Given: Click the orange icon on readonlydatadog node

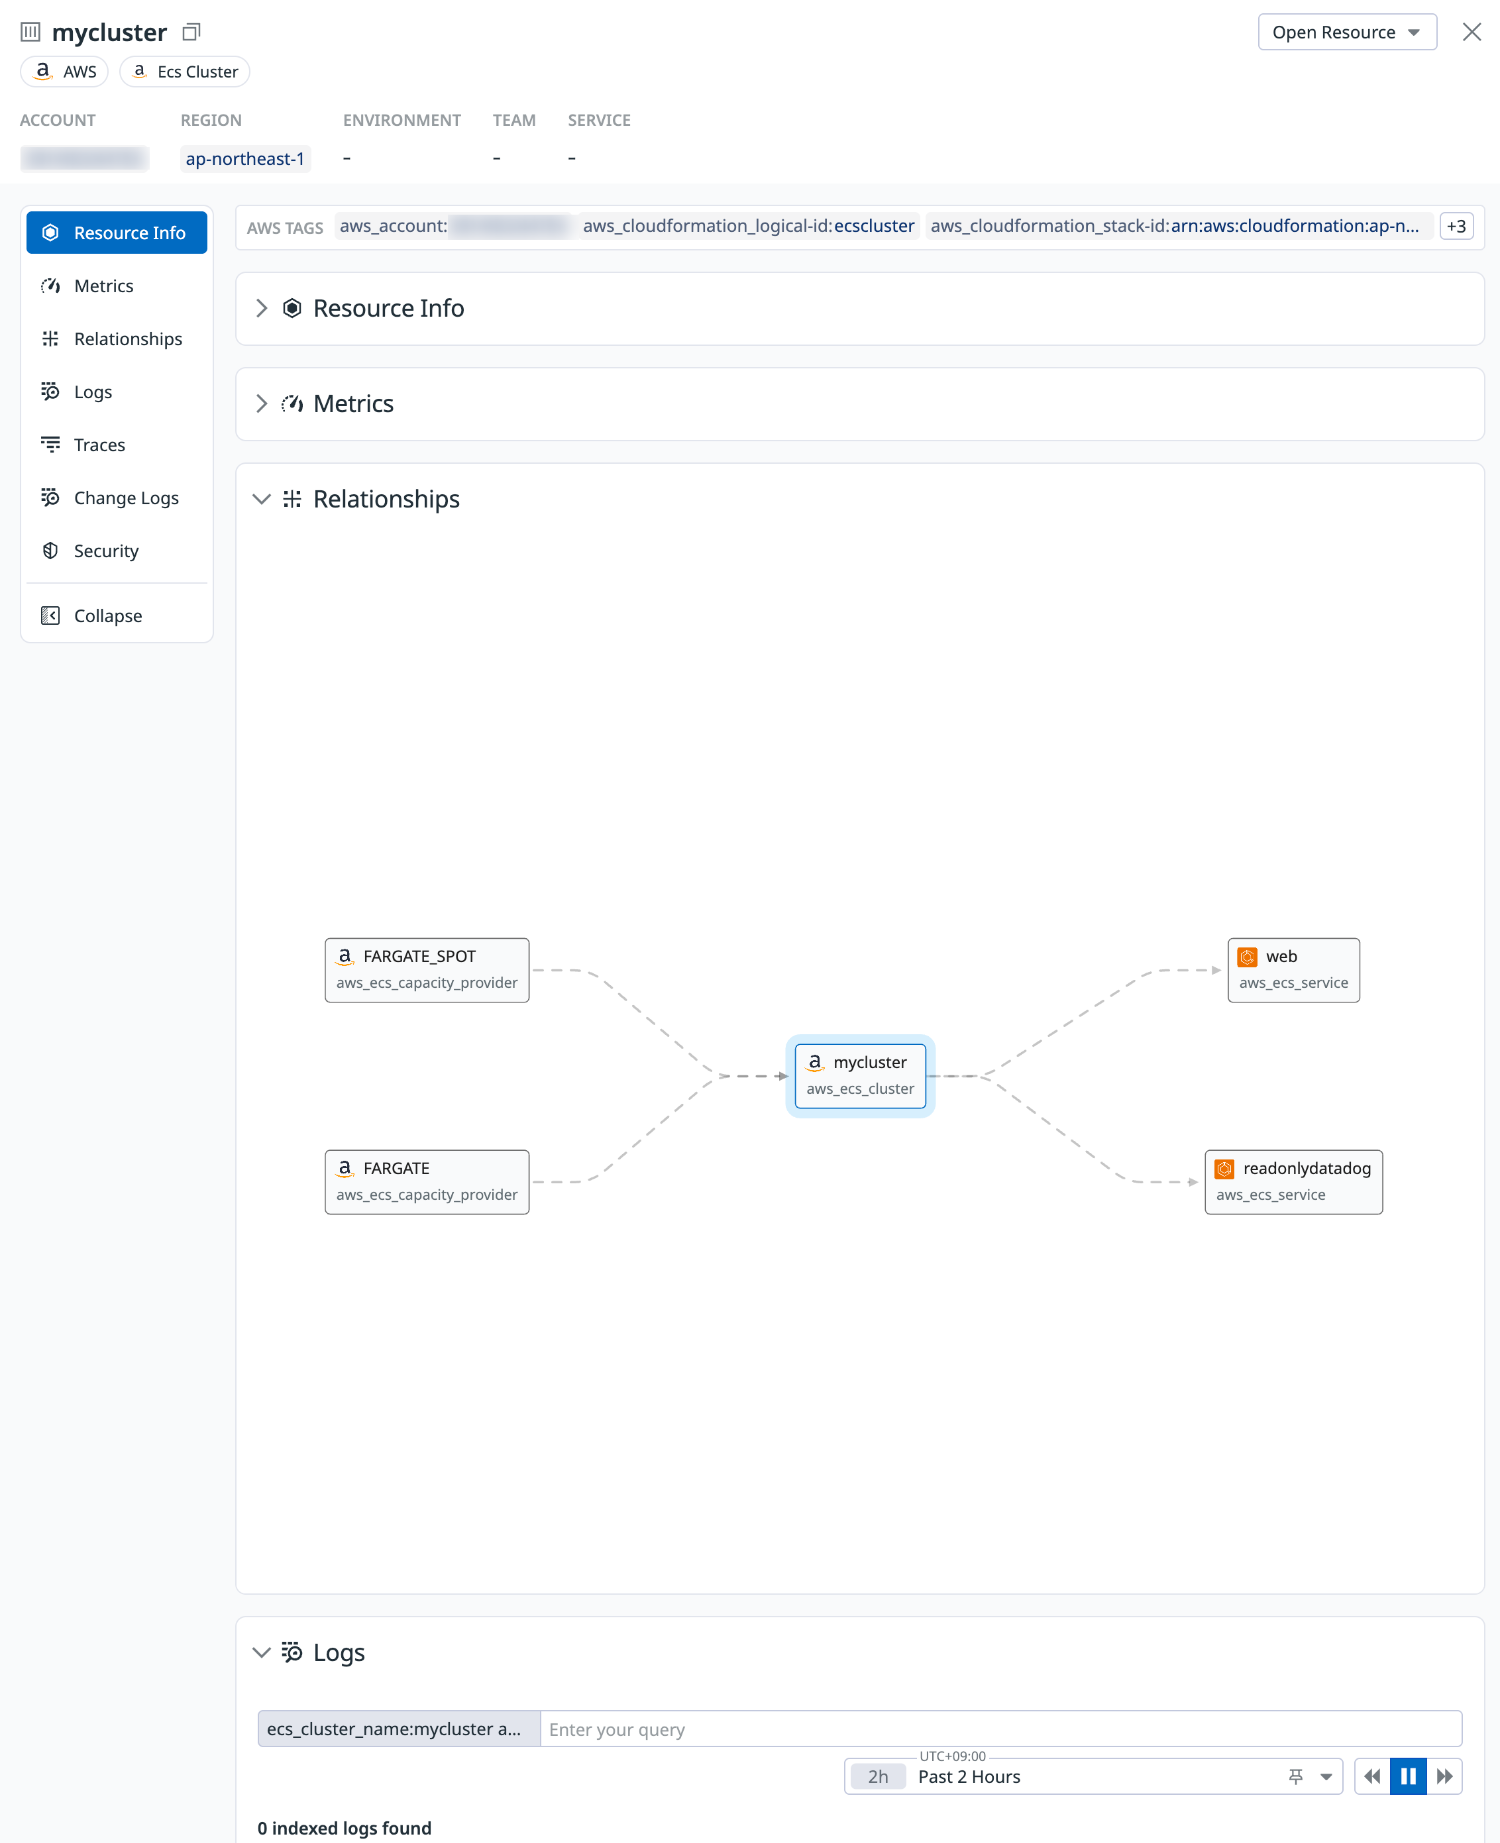Looking at the screenshot, I should tap(1225, 1169).
